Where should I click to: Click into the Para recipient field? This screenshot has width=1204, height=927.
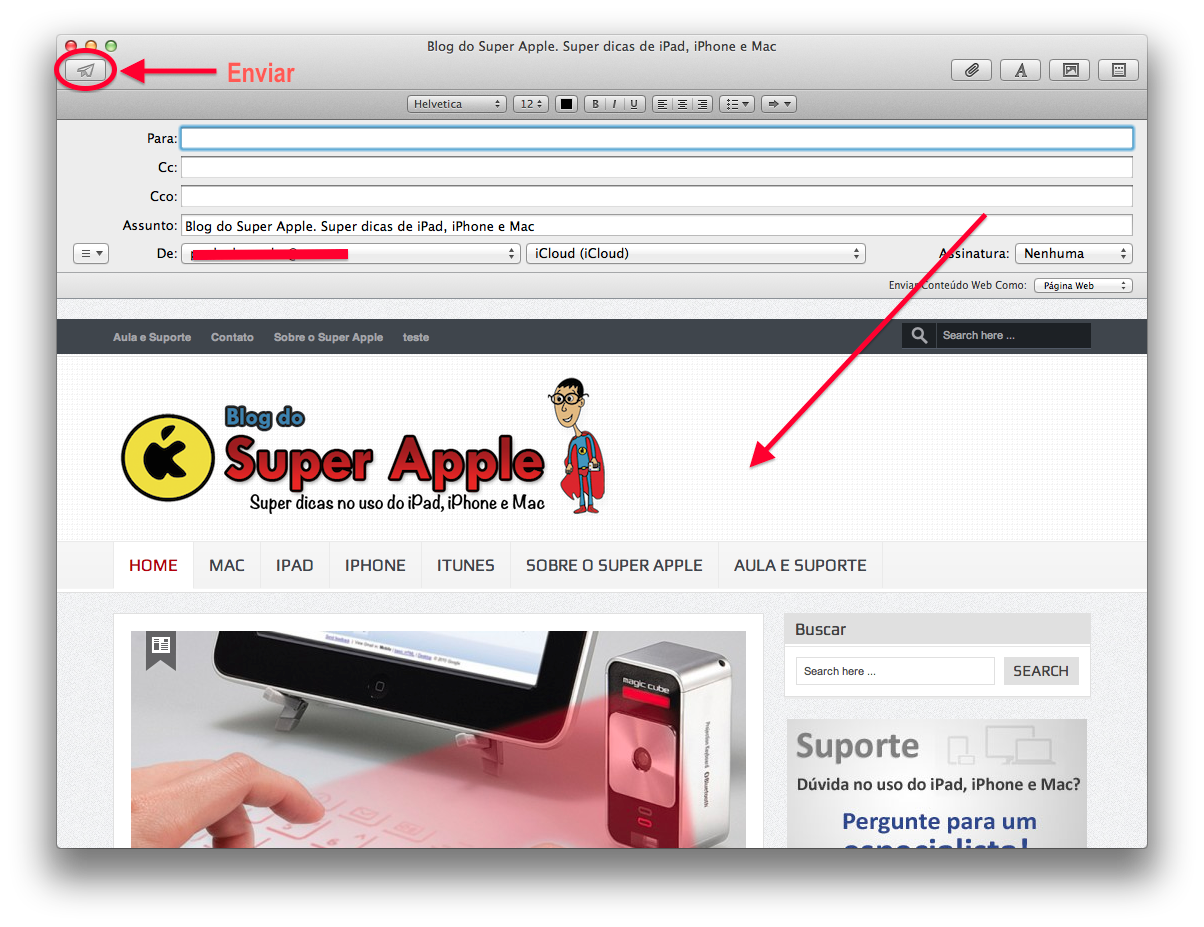point(657,138)
